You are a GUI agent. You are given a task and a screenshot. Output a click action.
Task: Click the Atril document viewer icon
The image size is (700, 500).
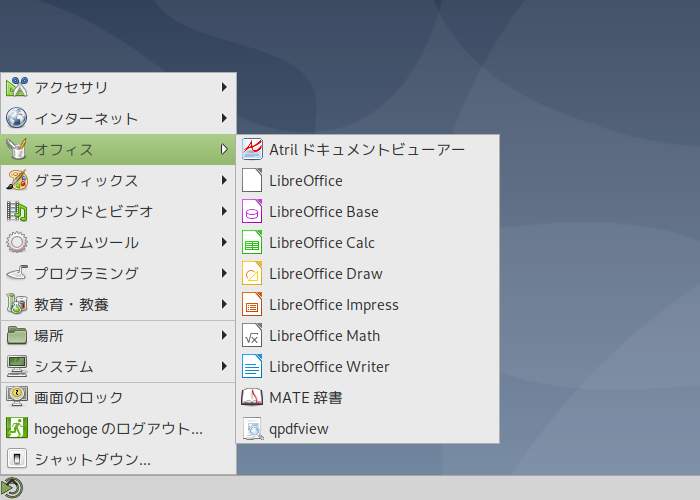click(252, 149)
